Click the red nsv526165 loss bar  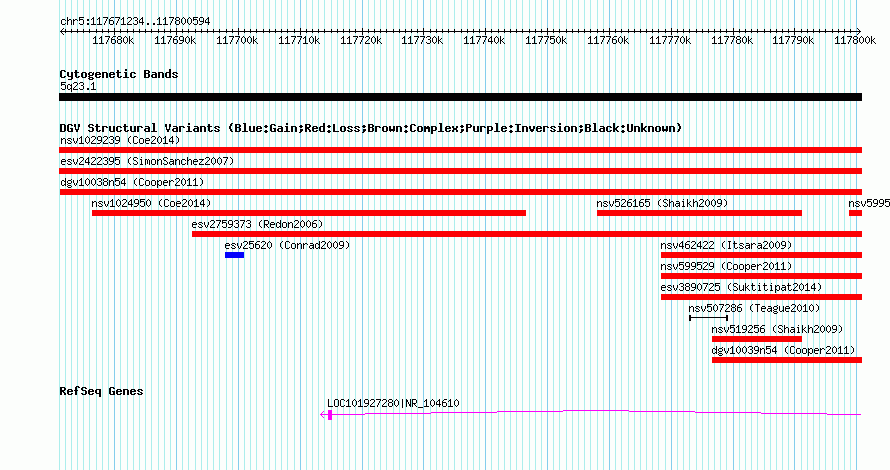click(699, 213)
